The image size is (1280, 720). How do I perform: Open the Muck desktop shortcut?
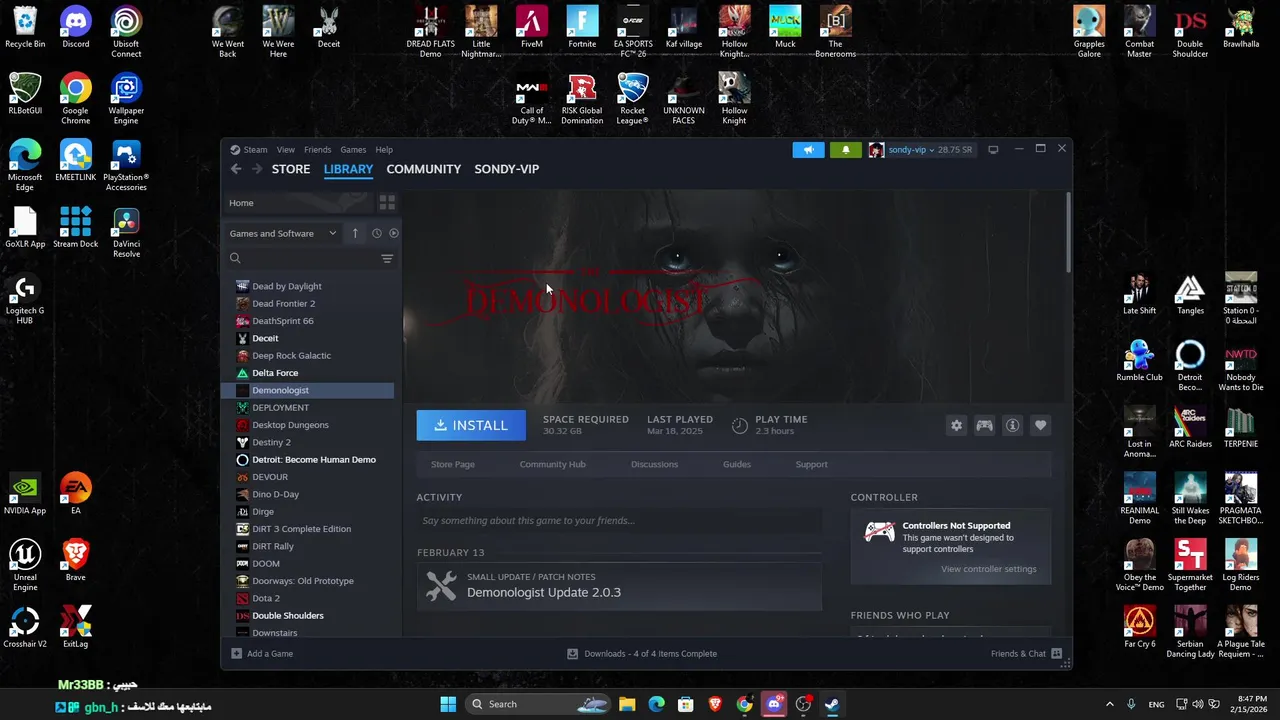click(785, 27)
